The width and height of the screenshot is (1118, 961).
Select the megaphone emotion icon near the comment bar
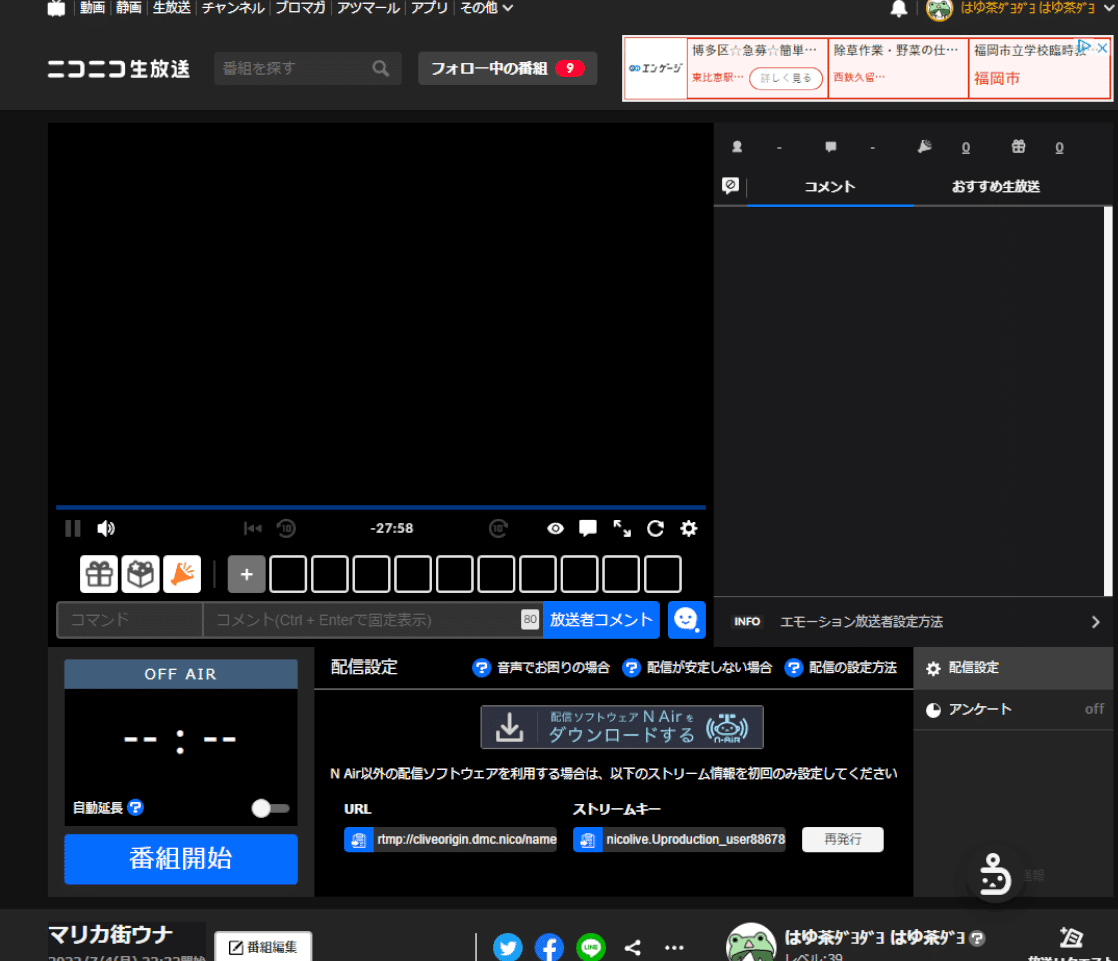coord(182,573)
